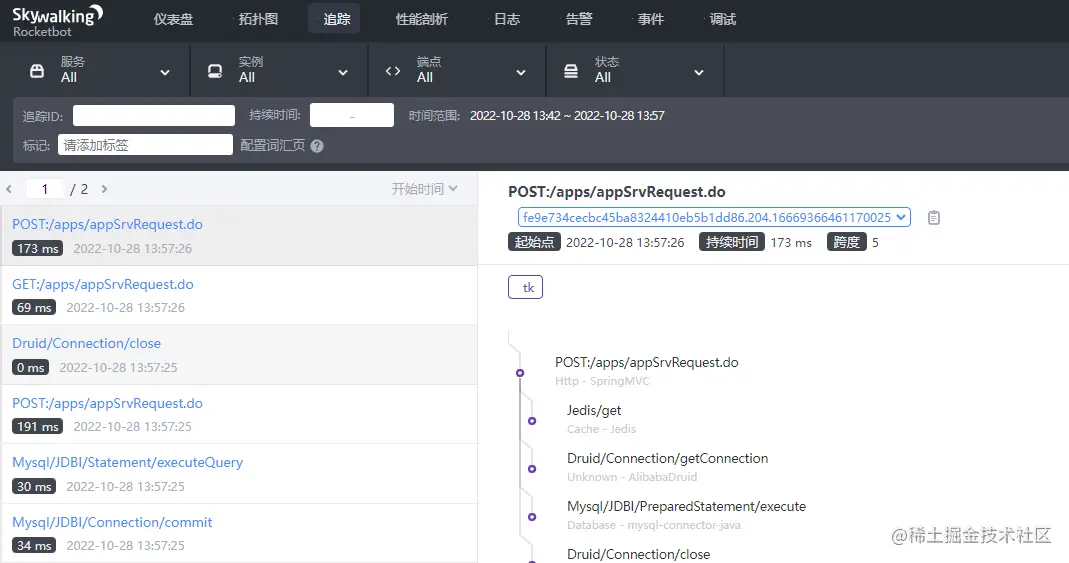The width and height of the screenshot is (1069, 563).
Task: Select the 173 ms POST:/apps/appSrvRequest.do trace
Action: (x=239, y=236)
